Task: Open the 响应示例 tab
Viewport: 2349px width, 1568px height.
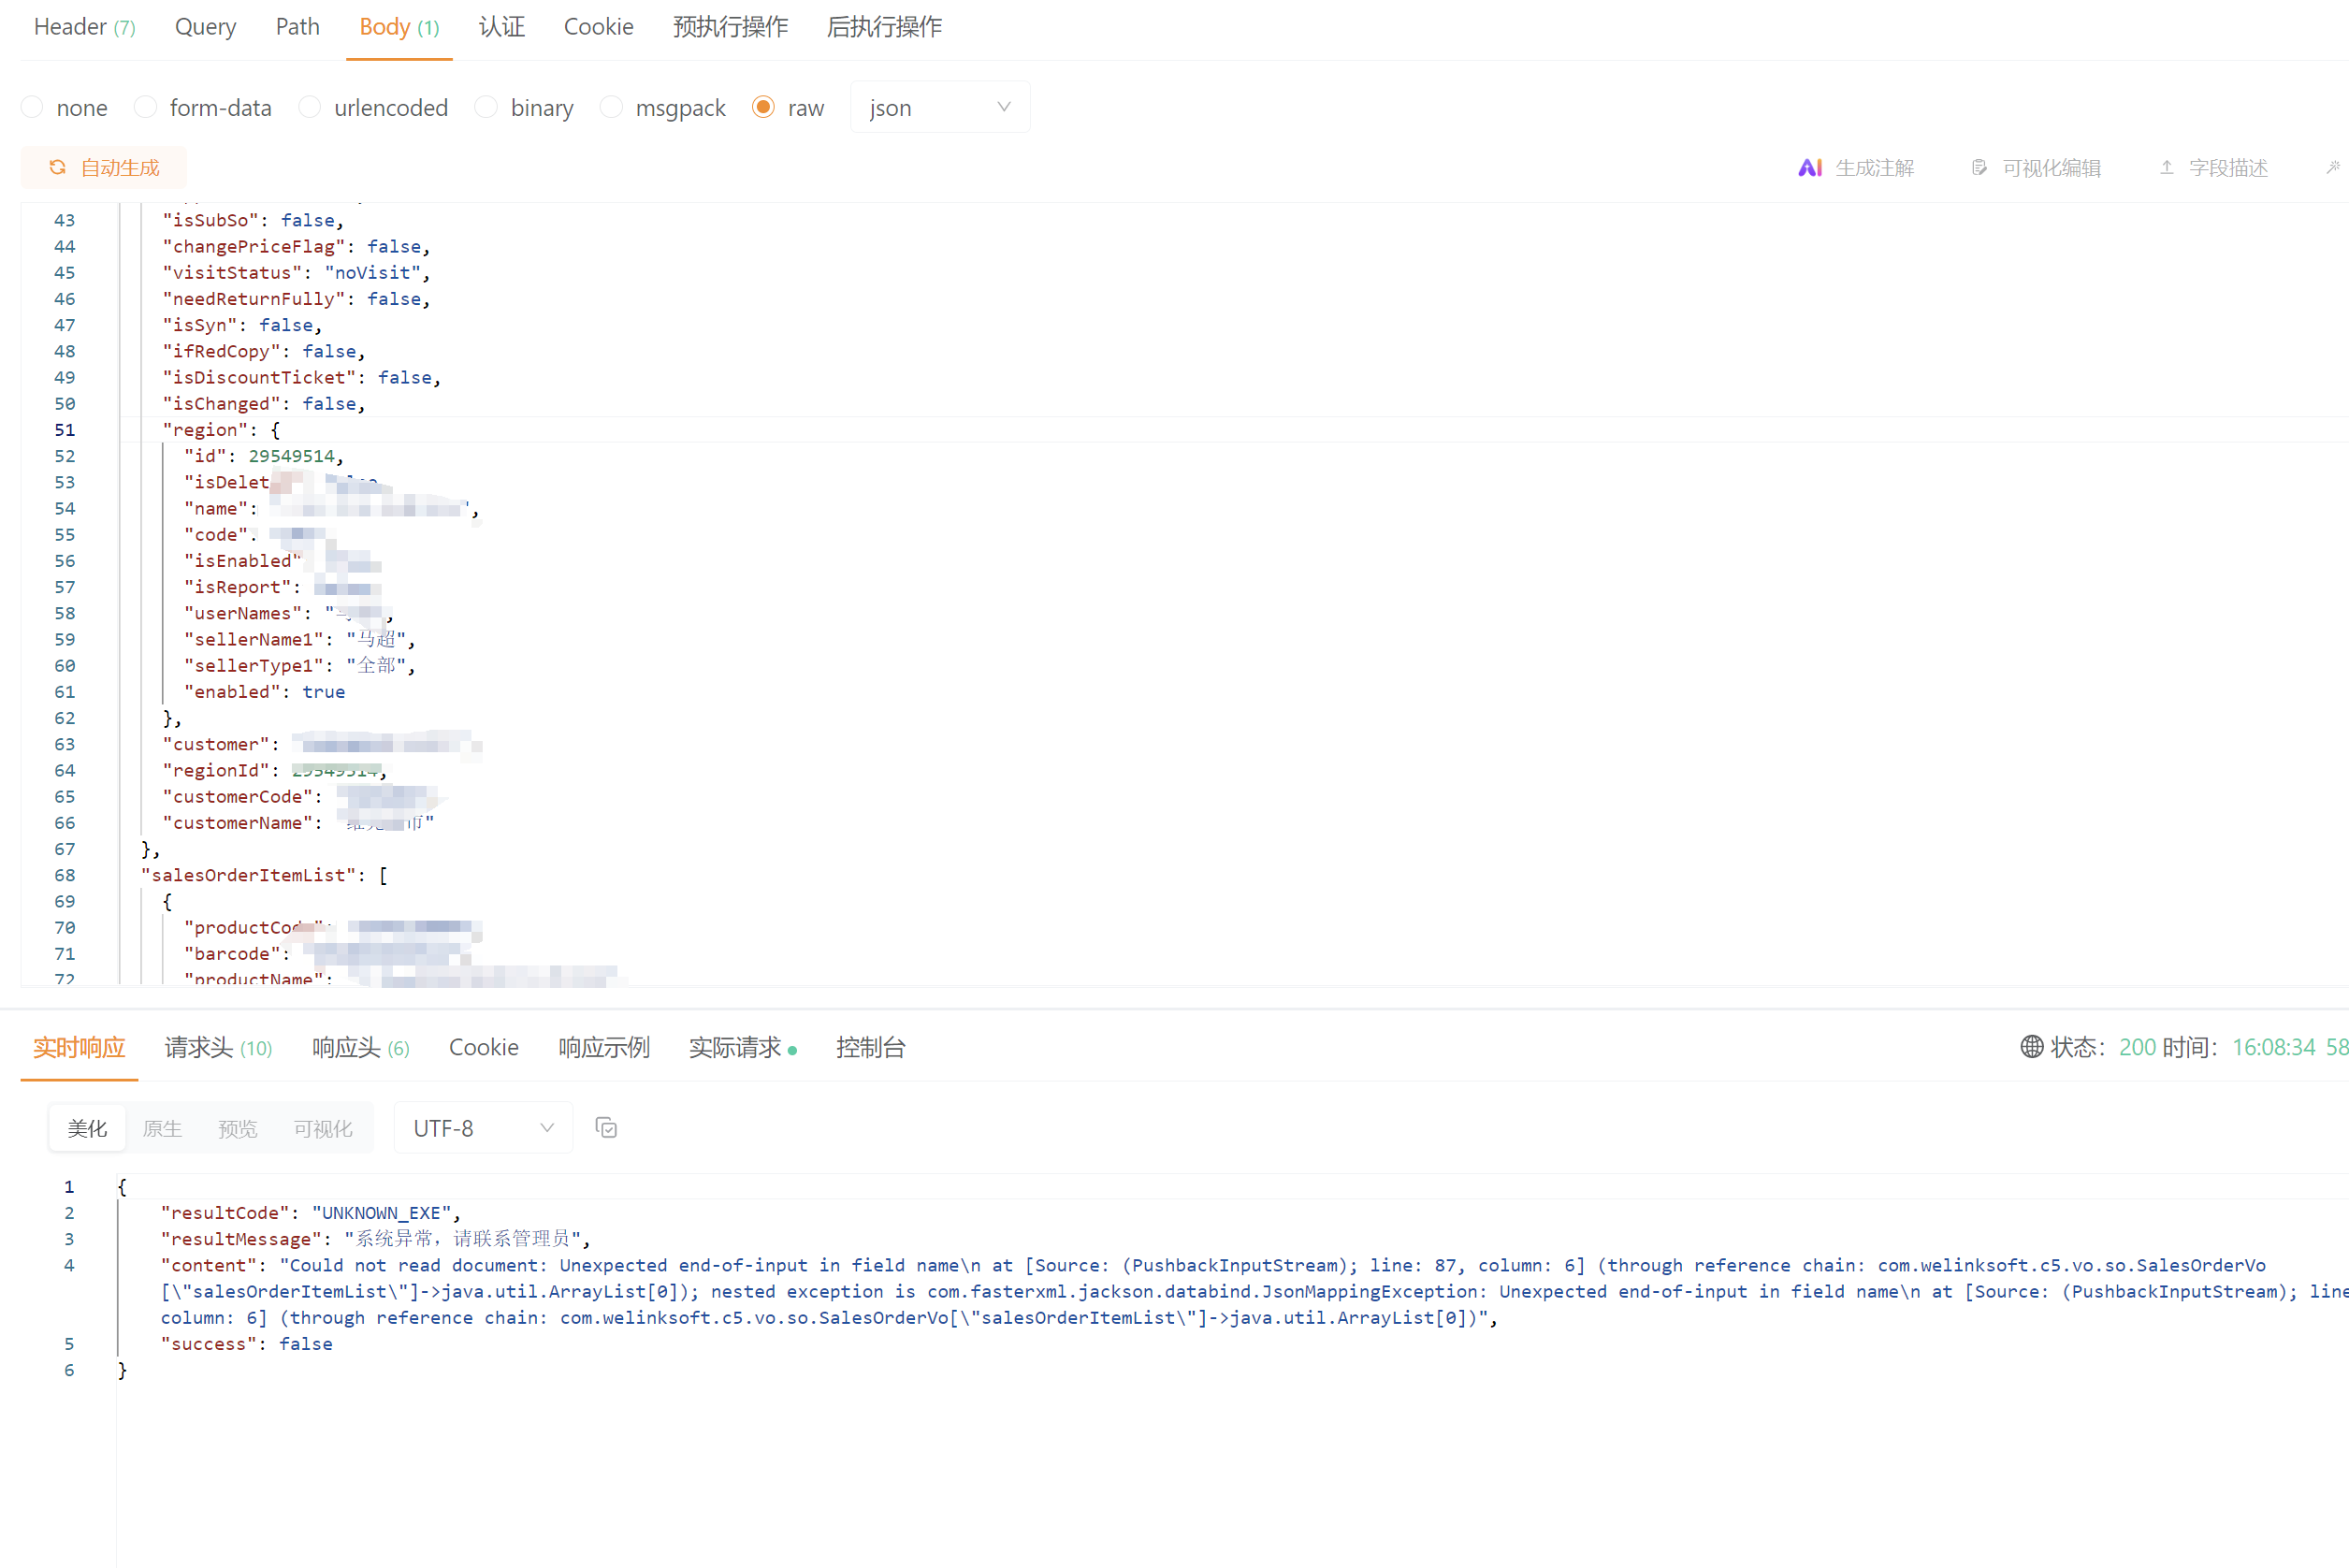Action: 604,1047
